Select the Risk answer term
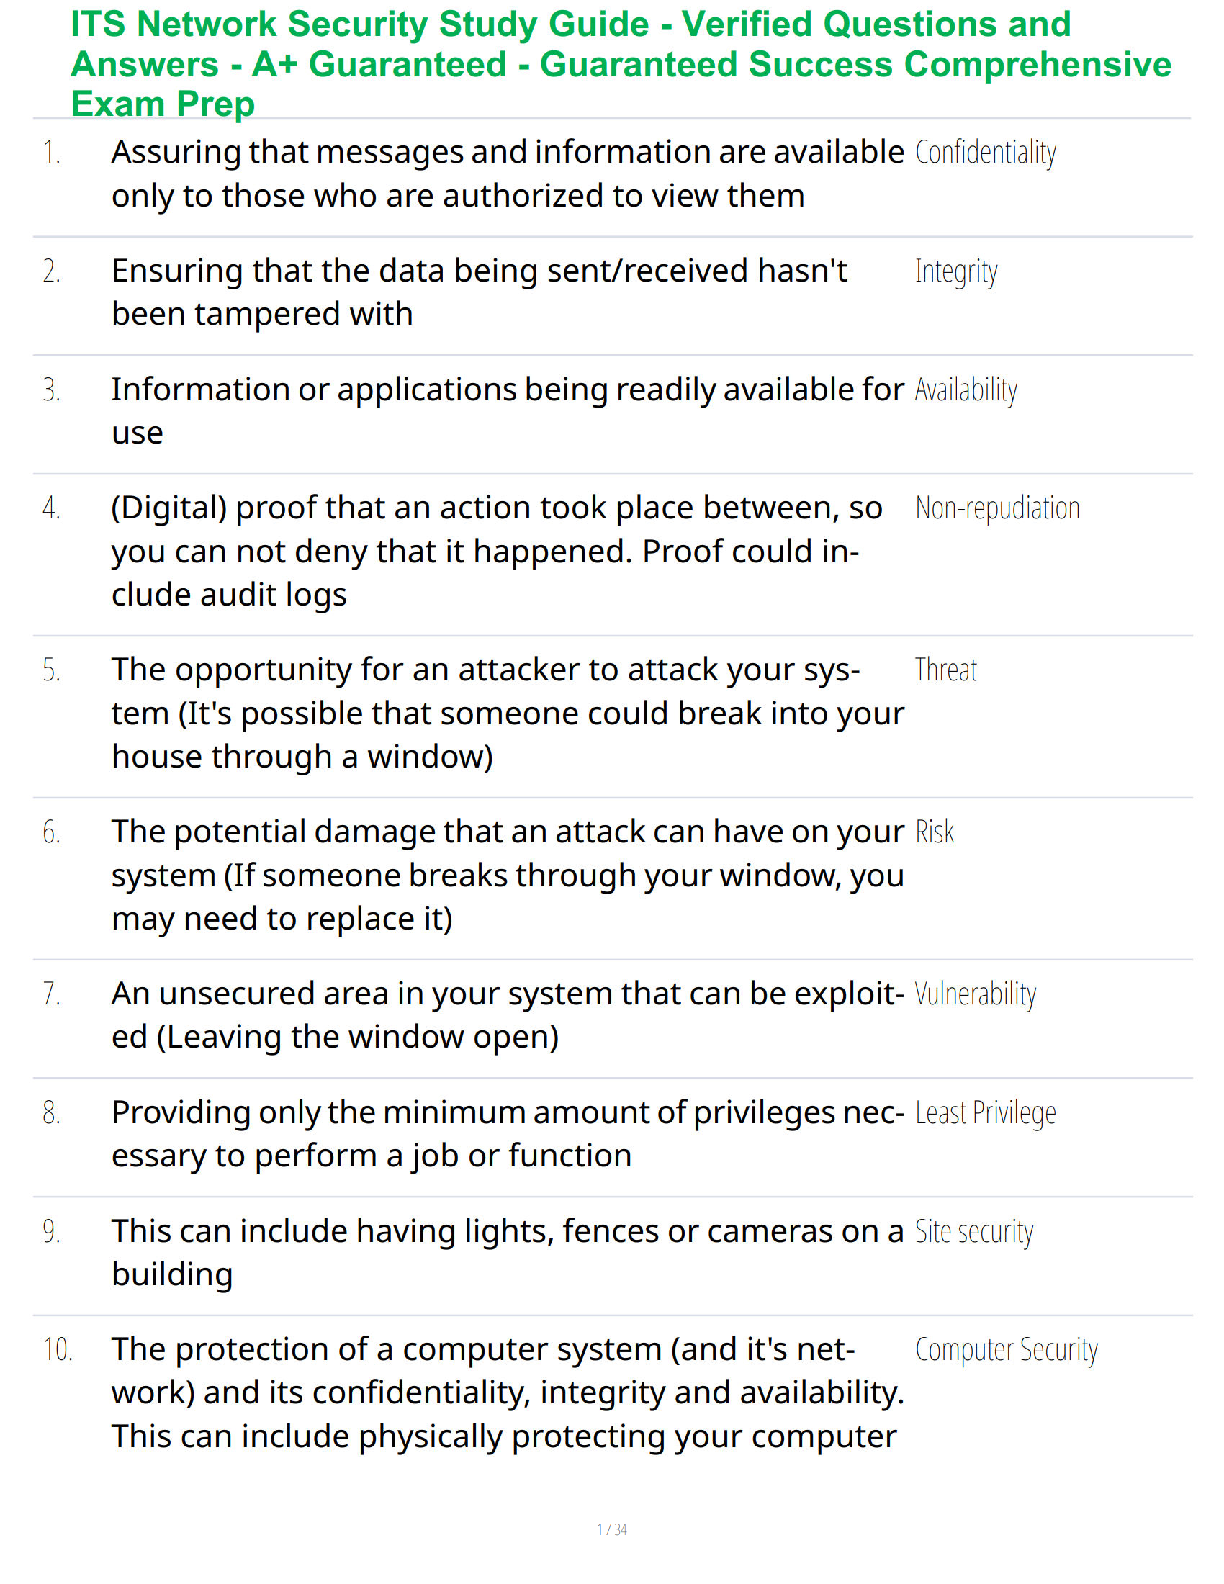Viewport: 1224px width, 1584px height. coord(934,832)
